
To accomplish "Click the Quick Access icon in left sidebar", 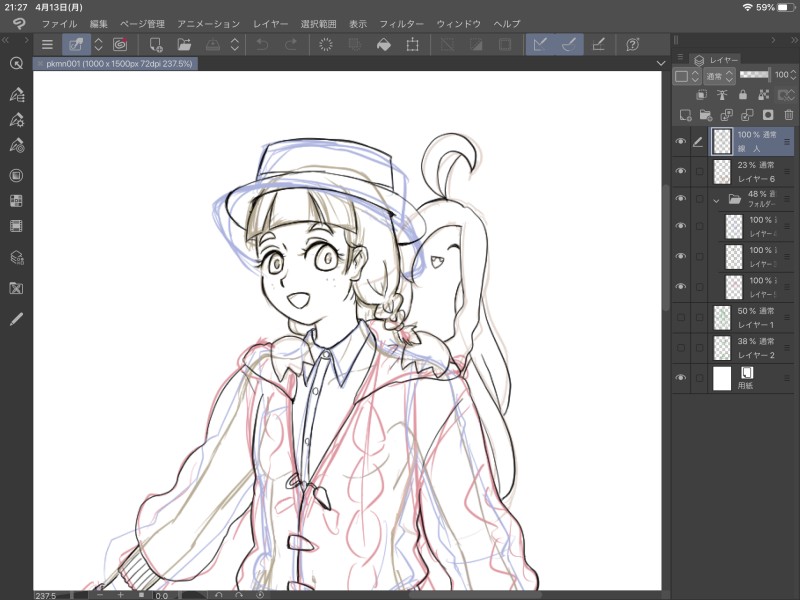I will 16,63.
